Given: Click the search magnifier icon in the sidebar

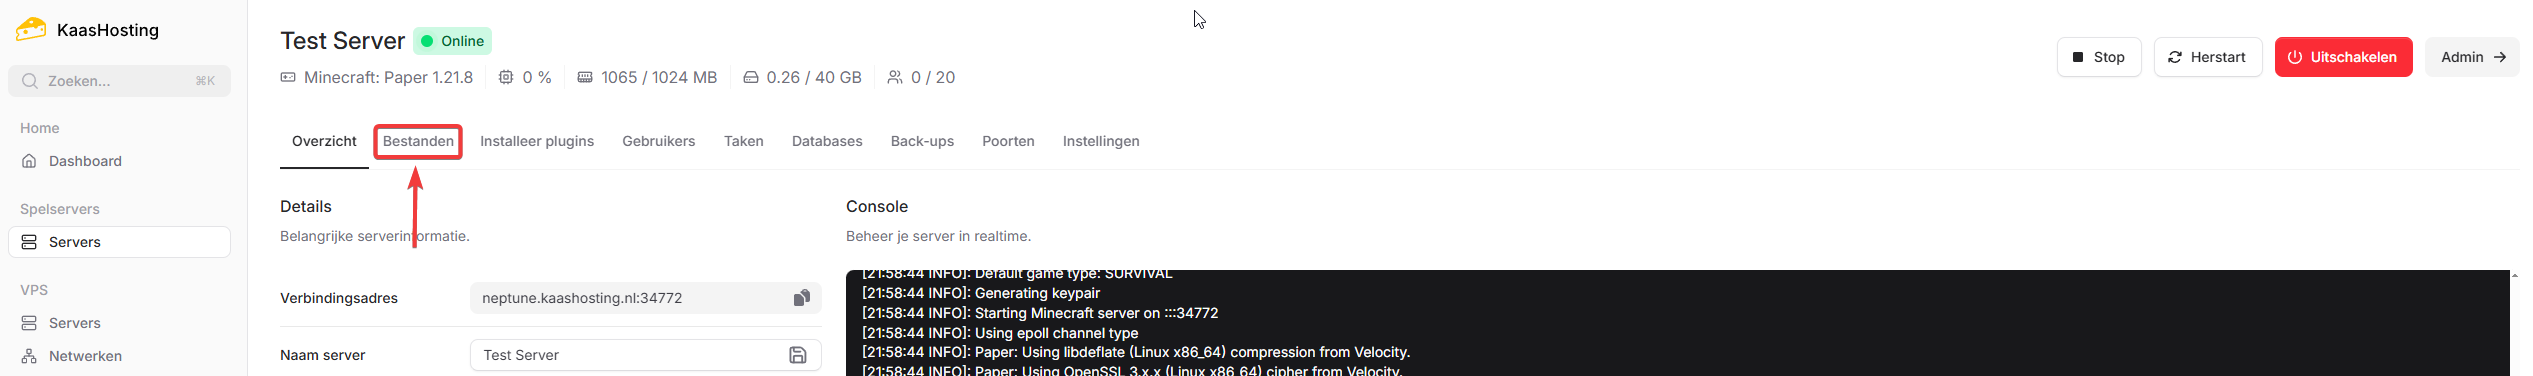Looking at the screenshot, I should pyautogui.click(x=30, y=81).
